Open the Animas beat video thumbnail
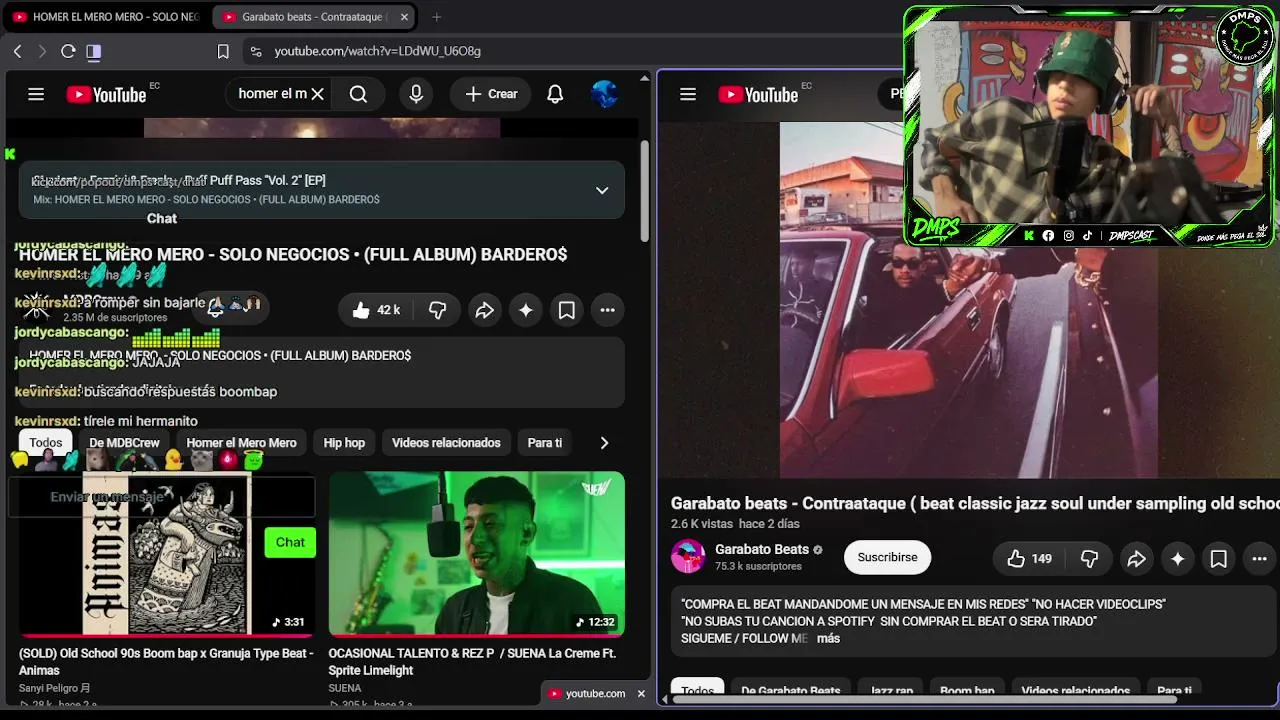 (x=165, y=554)
